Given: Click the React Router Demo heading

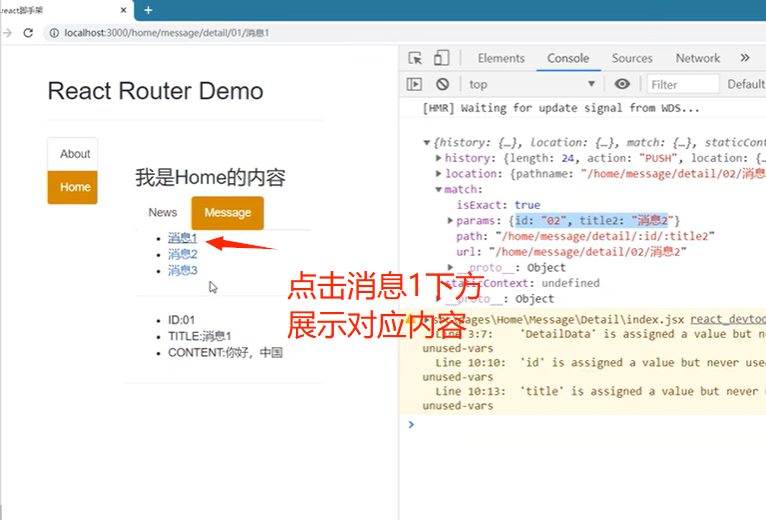Looking at the screenshot, I should pos(155,91).
